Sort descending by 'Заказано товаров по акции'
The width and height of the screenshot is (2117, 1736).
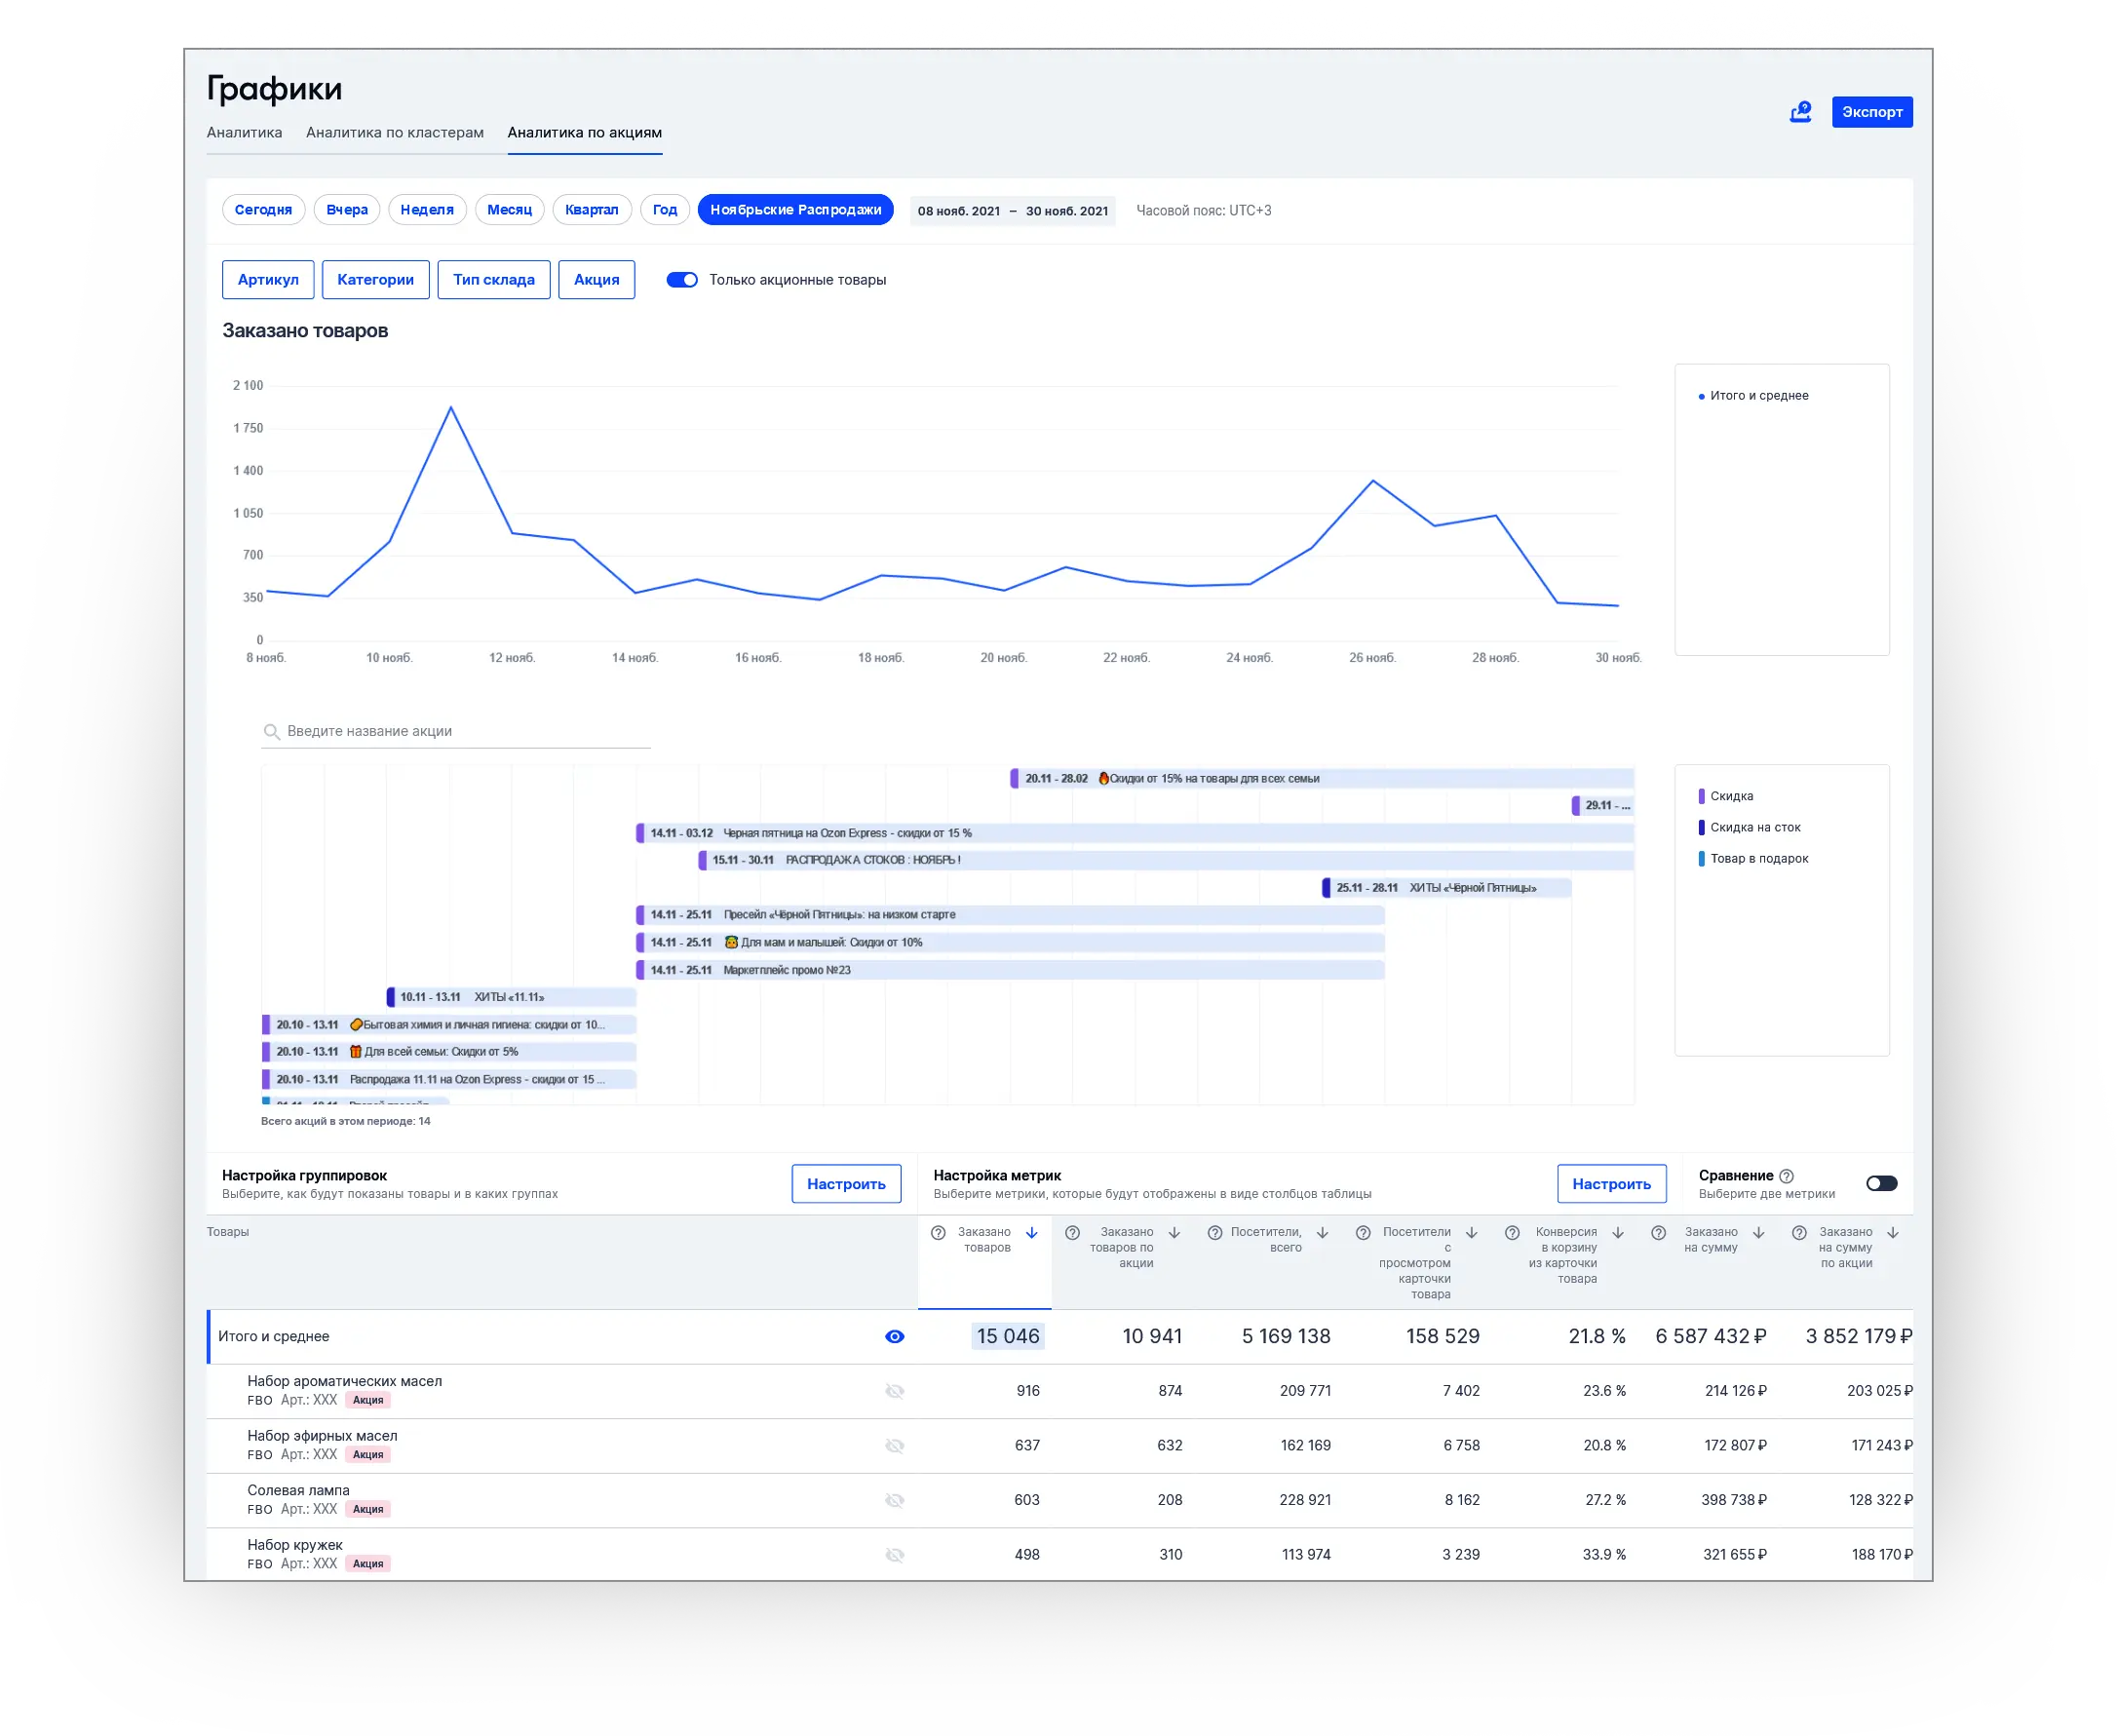pyautogui.click(x=1175, y=1233)
